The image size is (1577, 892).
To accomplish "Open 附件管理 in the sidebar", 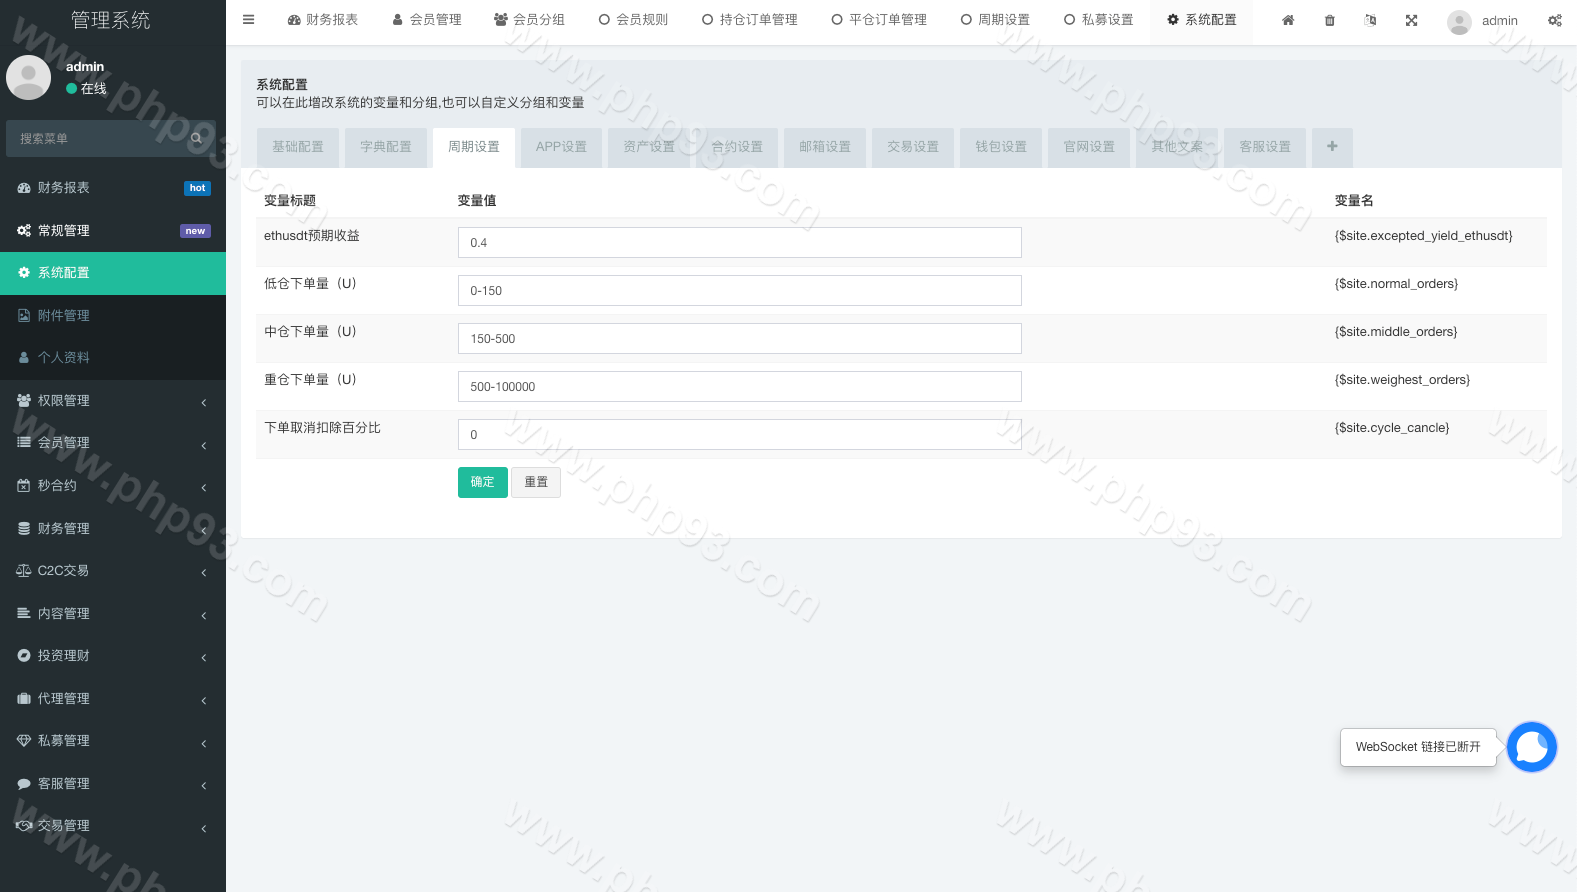I will pyautogui.click(x=64, y=316).
